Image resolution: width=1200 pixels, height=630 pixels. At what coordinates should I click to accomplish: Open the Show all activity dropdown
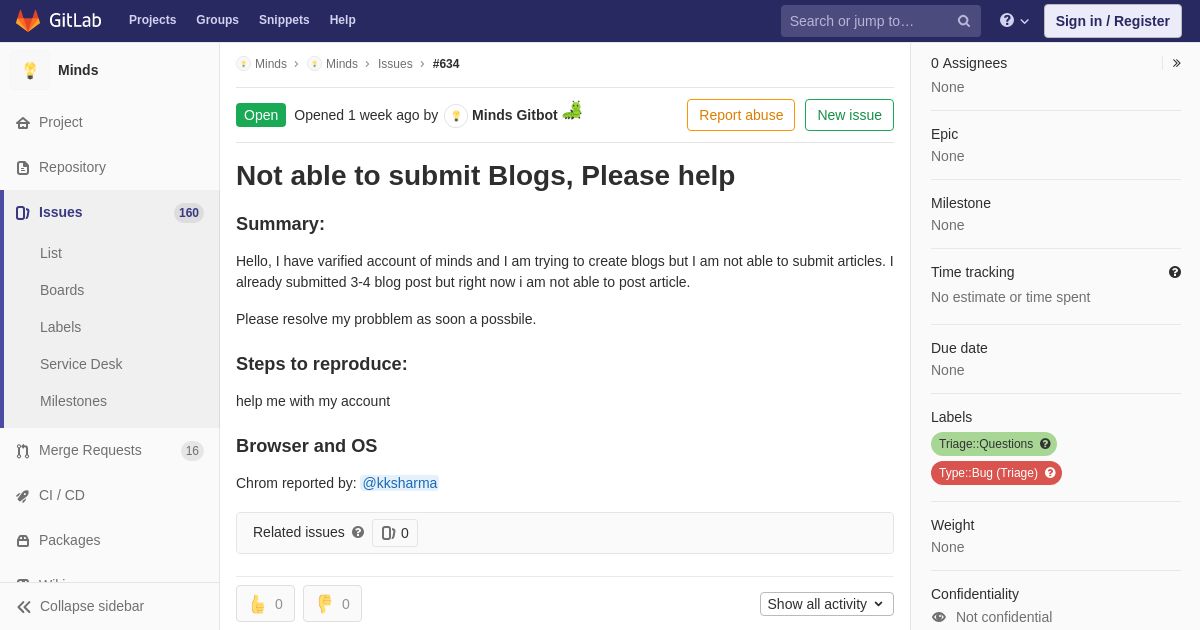click(x=827, y=604)
